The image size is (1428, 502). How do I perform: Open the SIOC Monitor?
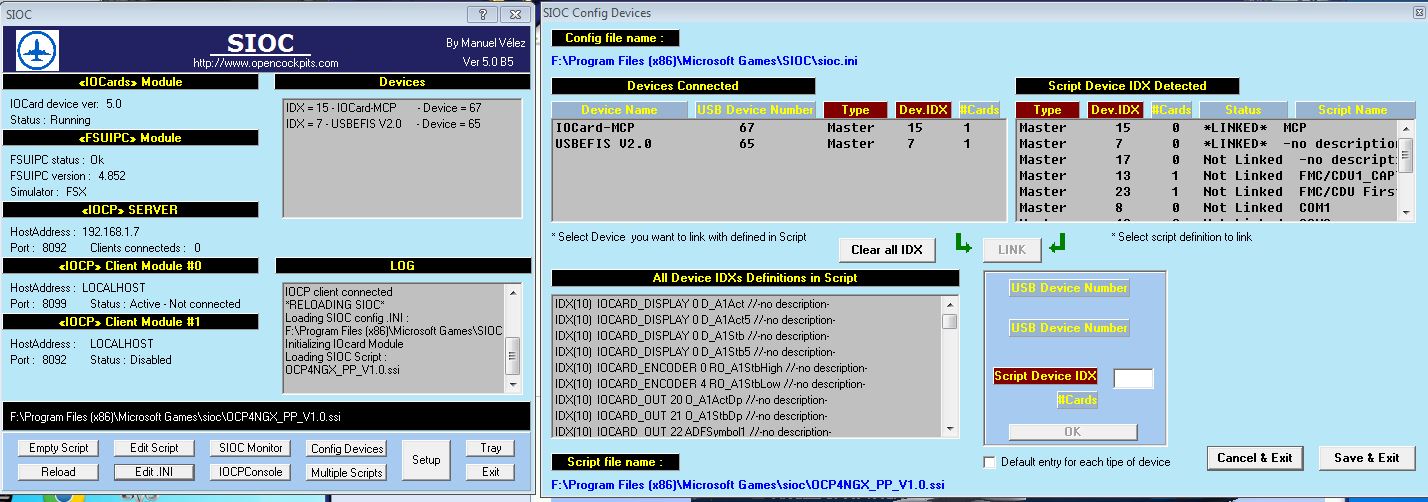coord(252,448)
